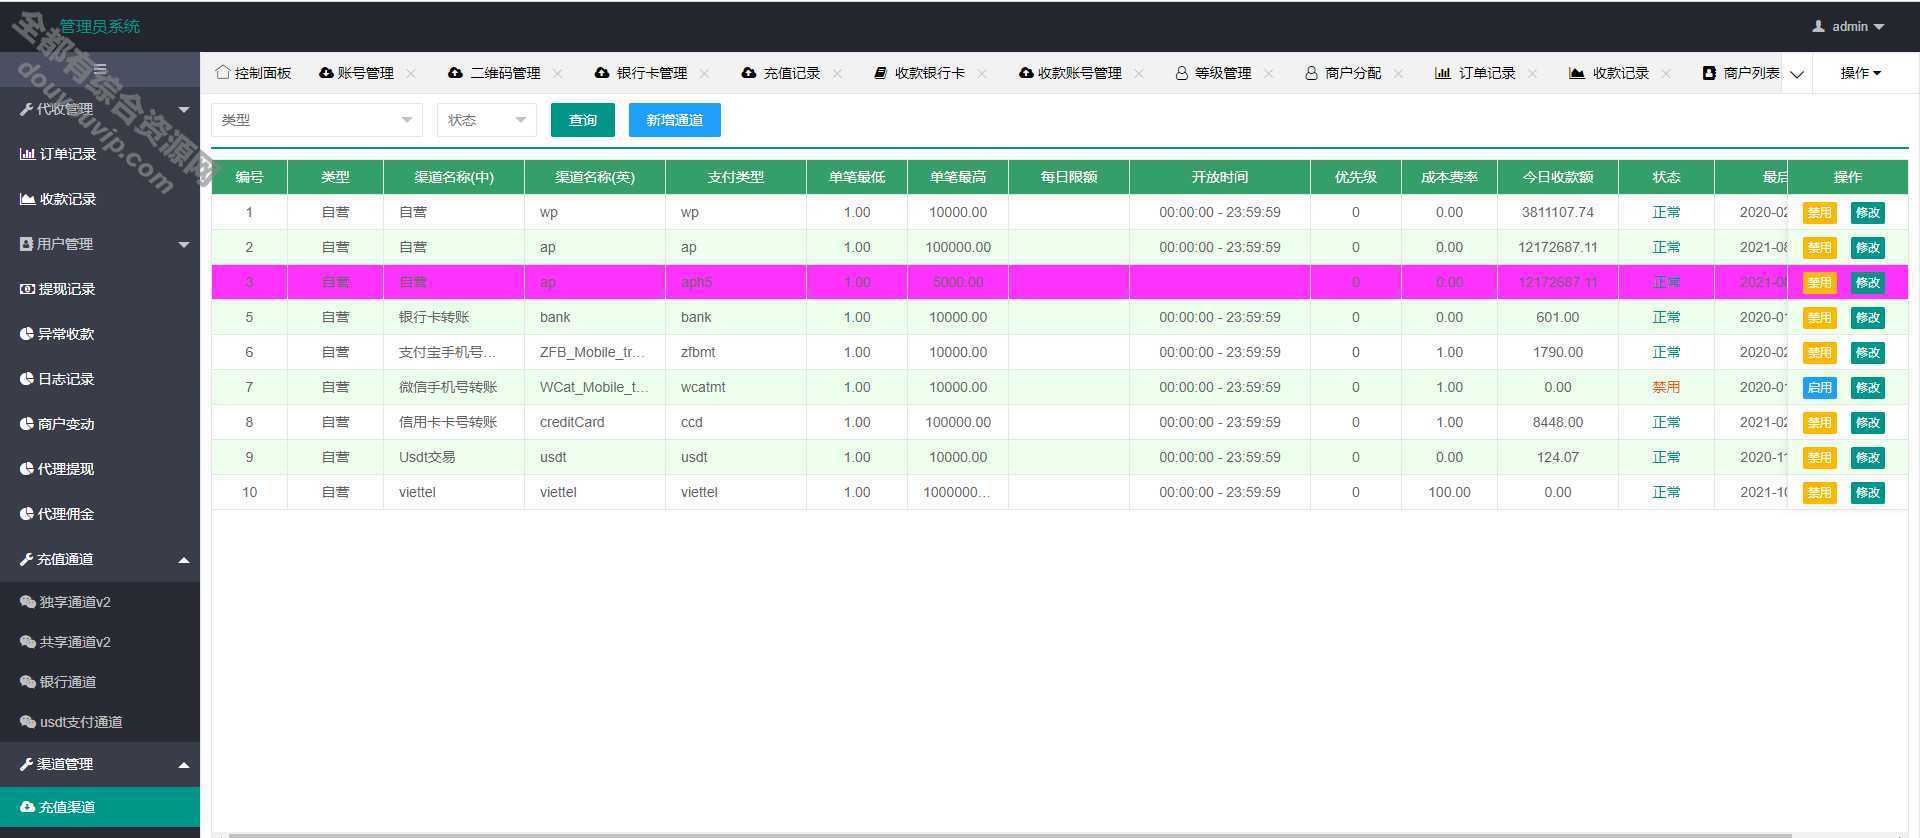Click the 商户变动 pie icon
The height and width of the screenshot is (838, 1920).
click(28, 424)
